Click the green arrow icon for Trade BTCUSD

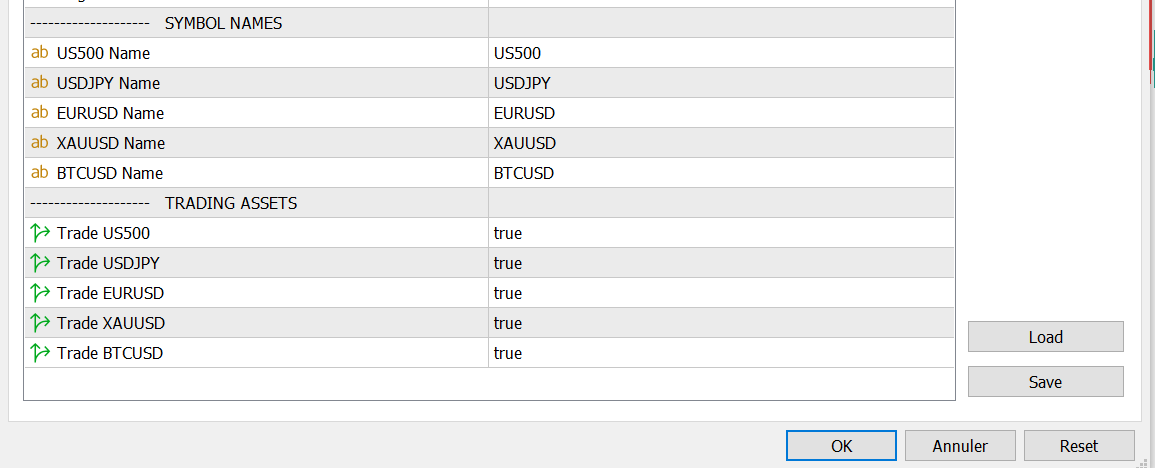click(x=40, y=353)
